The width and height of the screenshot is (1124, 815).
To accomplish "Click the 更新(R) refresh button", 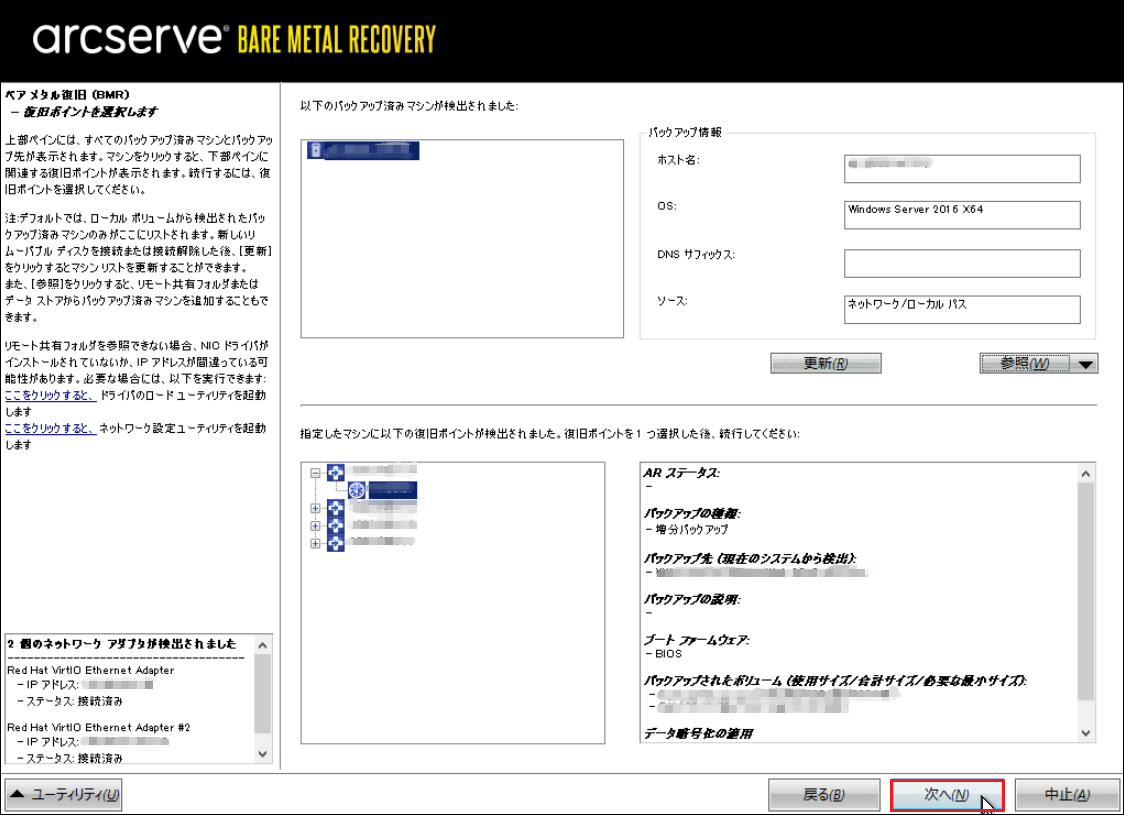I will pyautogui.click(x=826, y=363).
